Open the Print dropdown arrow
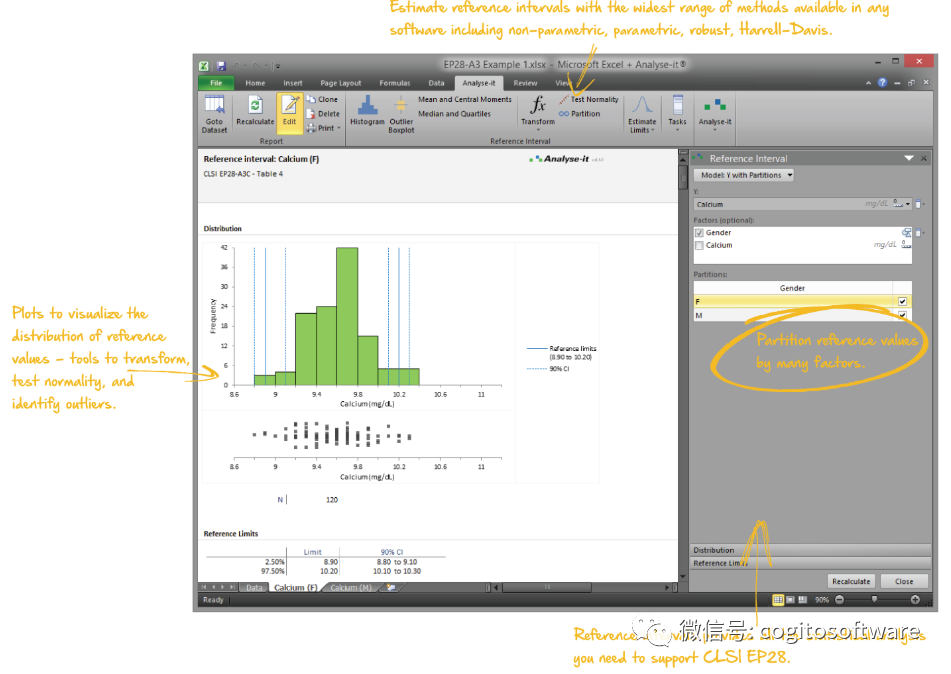The width and height of the screenshot is (951, 674). [338, 128]
